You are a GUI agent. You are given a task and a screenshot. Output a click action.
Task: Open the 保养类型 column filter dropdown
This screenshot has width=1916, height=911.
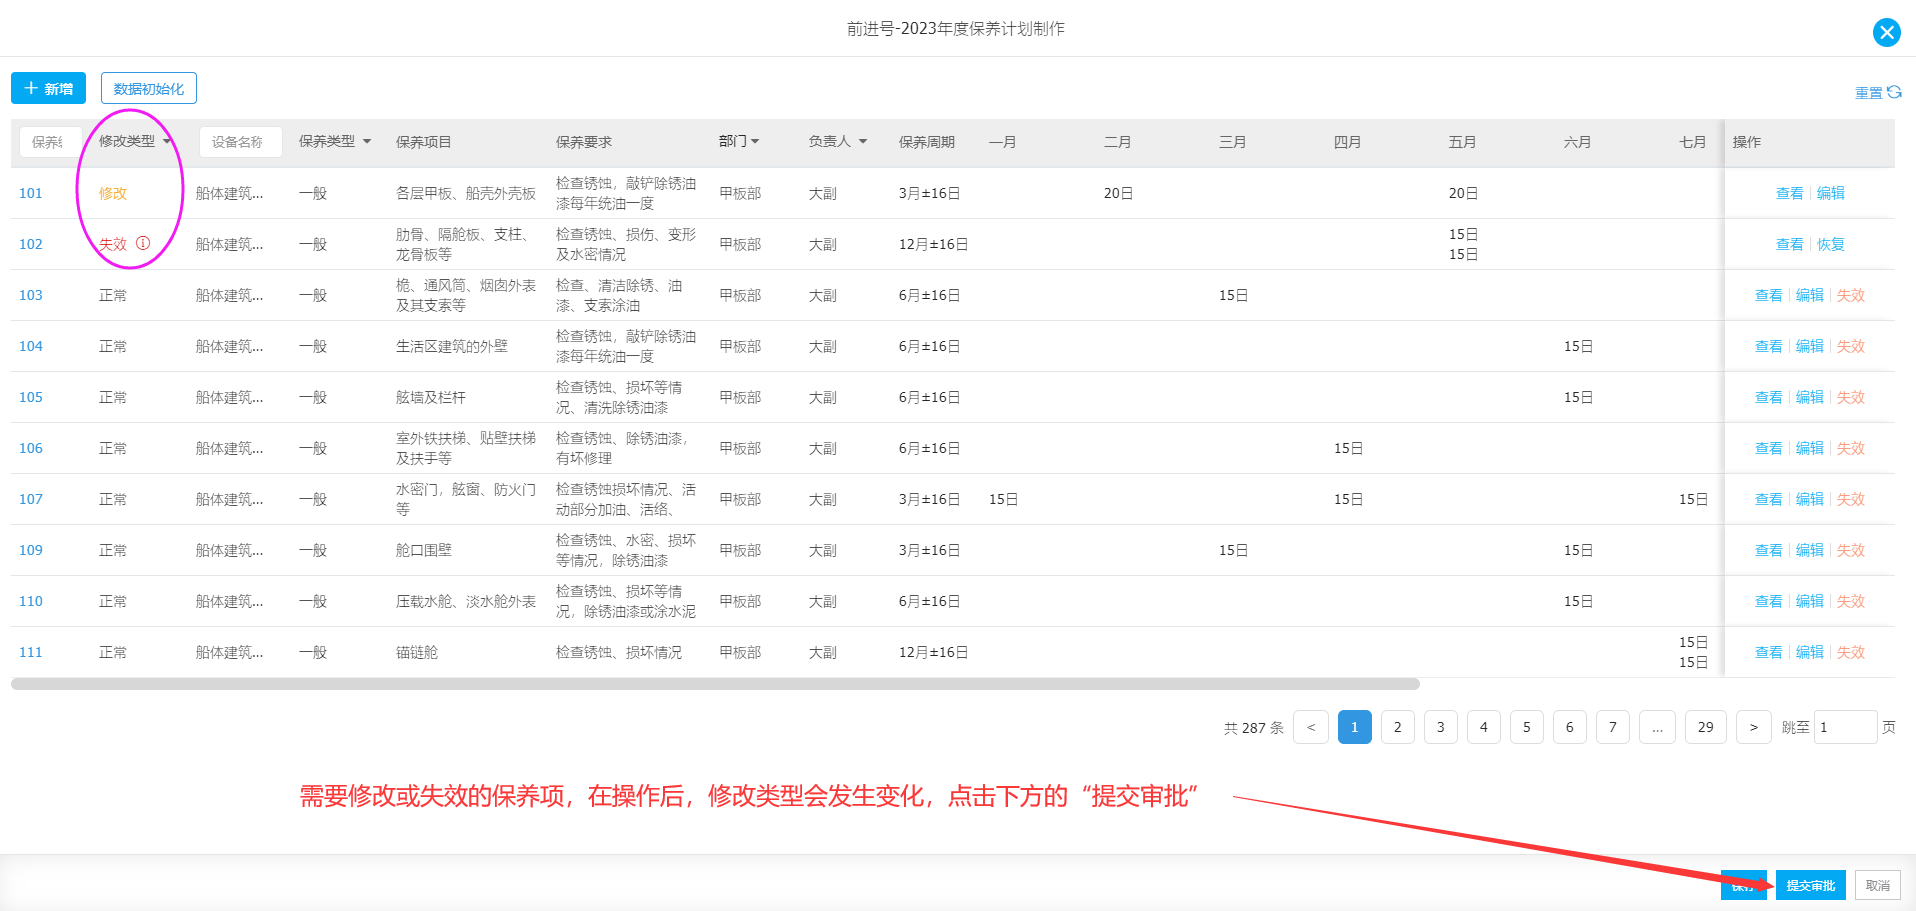click(x=367, y=141)
